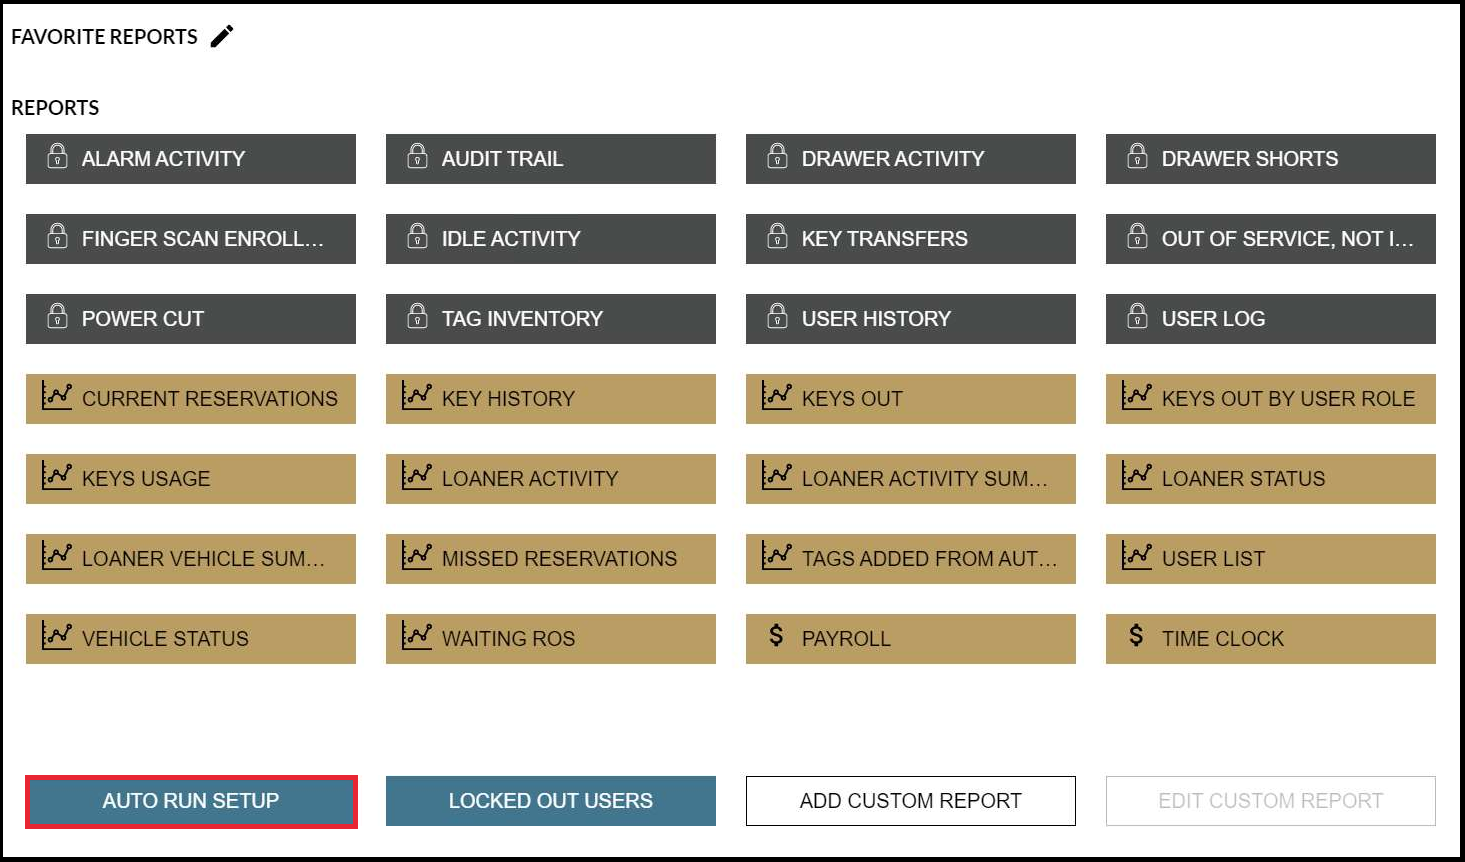This screenshot has height=862, width=1465.
Task: Click the dollar icon on Payroll
Action: point(776,635)
